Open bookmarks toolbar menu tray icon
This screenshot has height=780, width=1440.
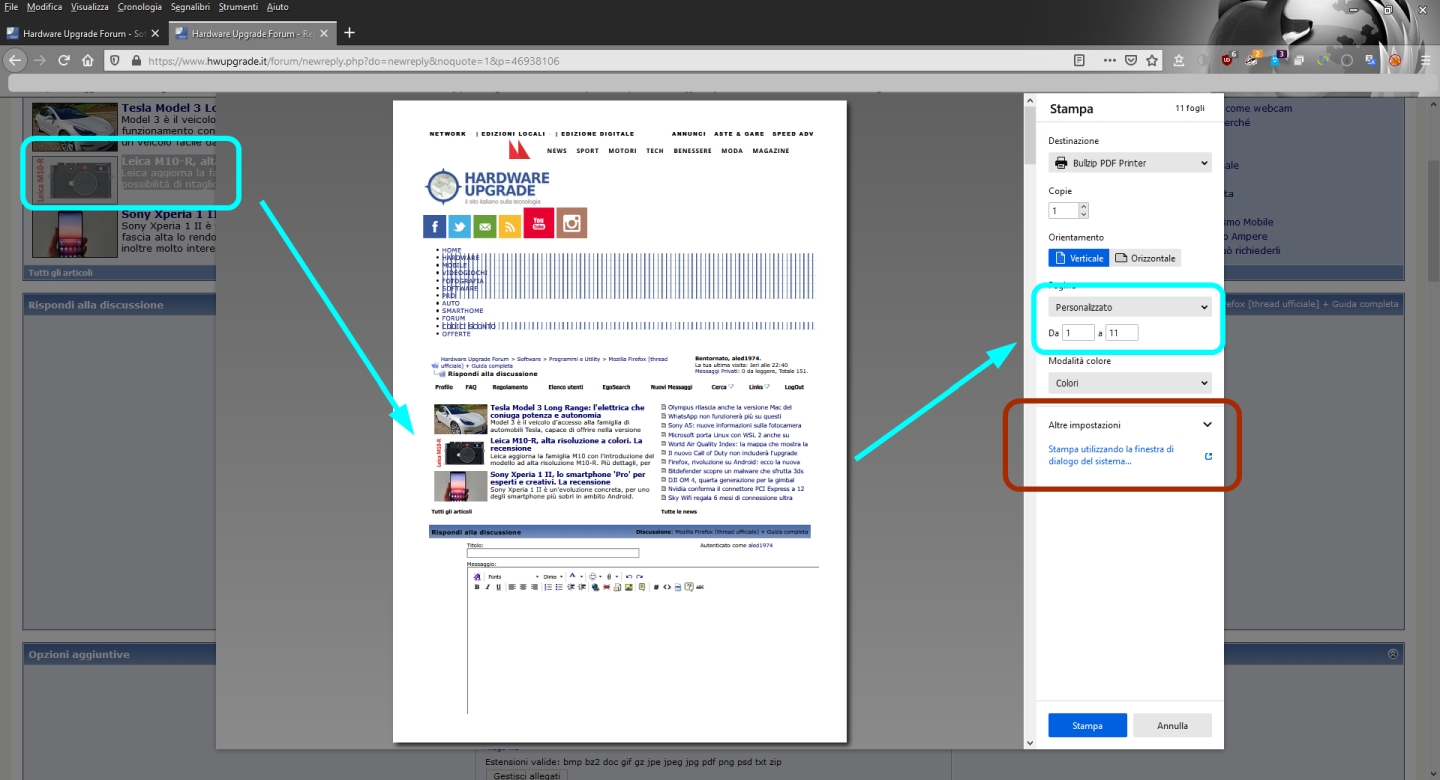pos(1179,60)
